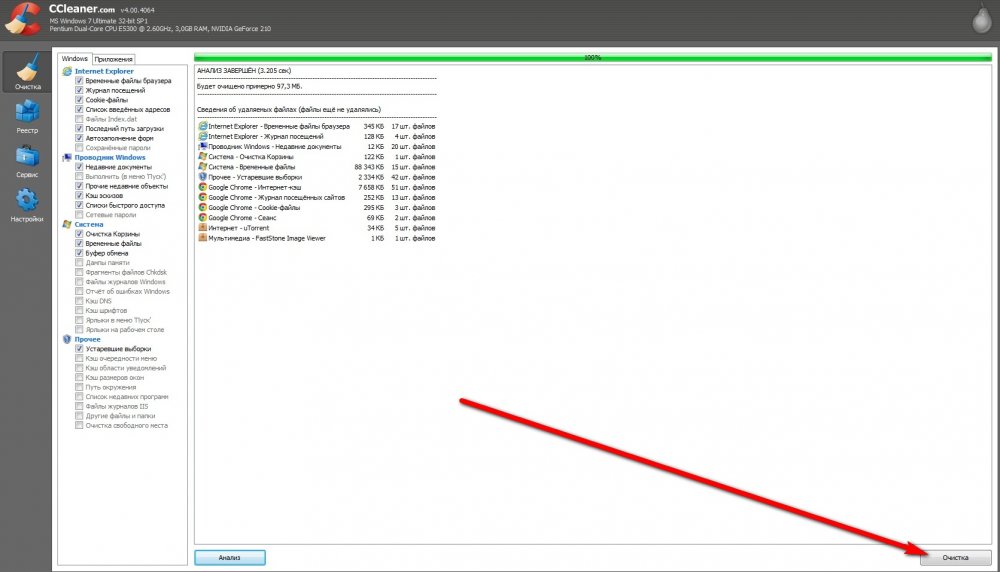Click the FastStone Image Viewer row icon

(x=203, y=238)
